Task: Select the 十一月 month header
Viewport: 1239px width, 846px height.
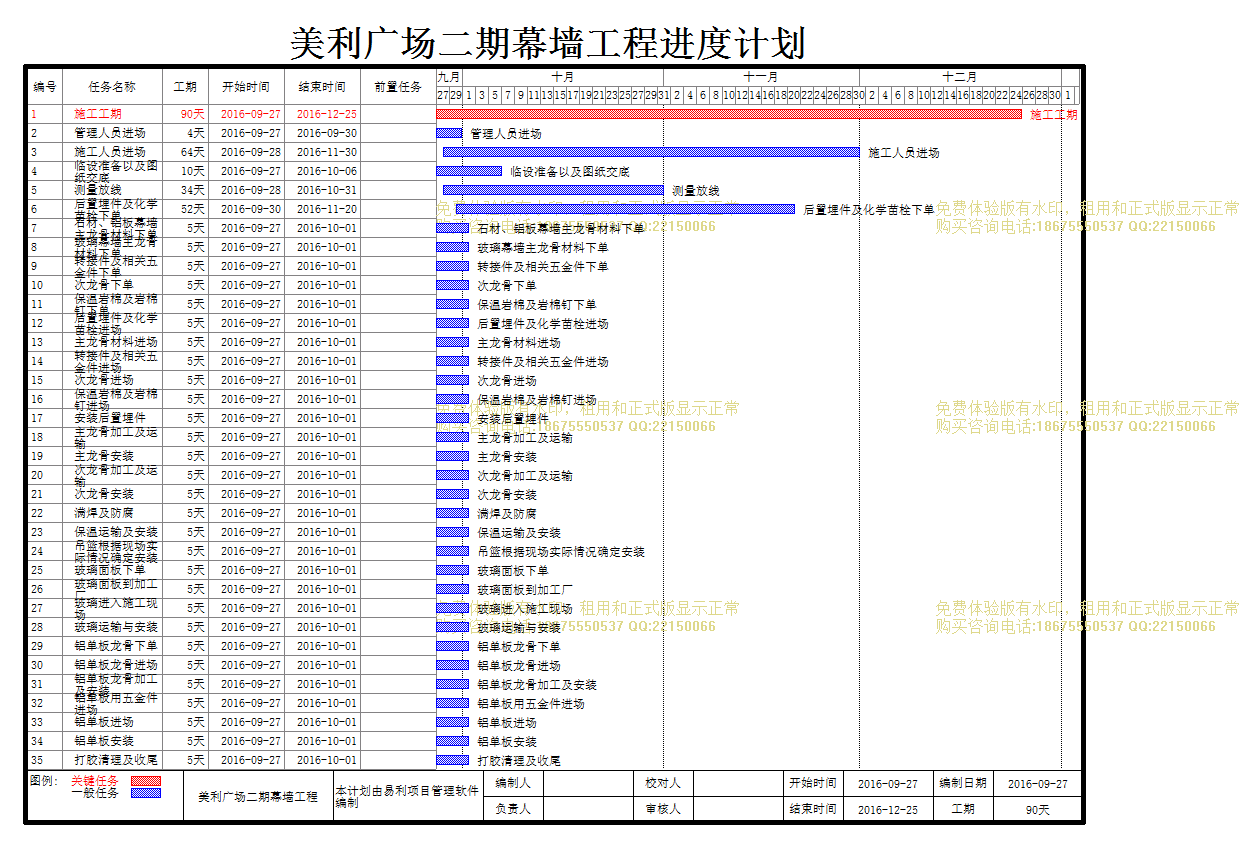Action: tap(761, 77)
